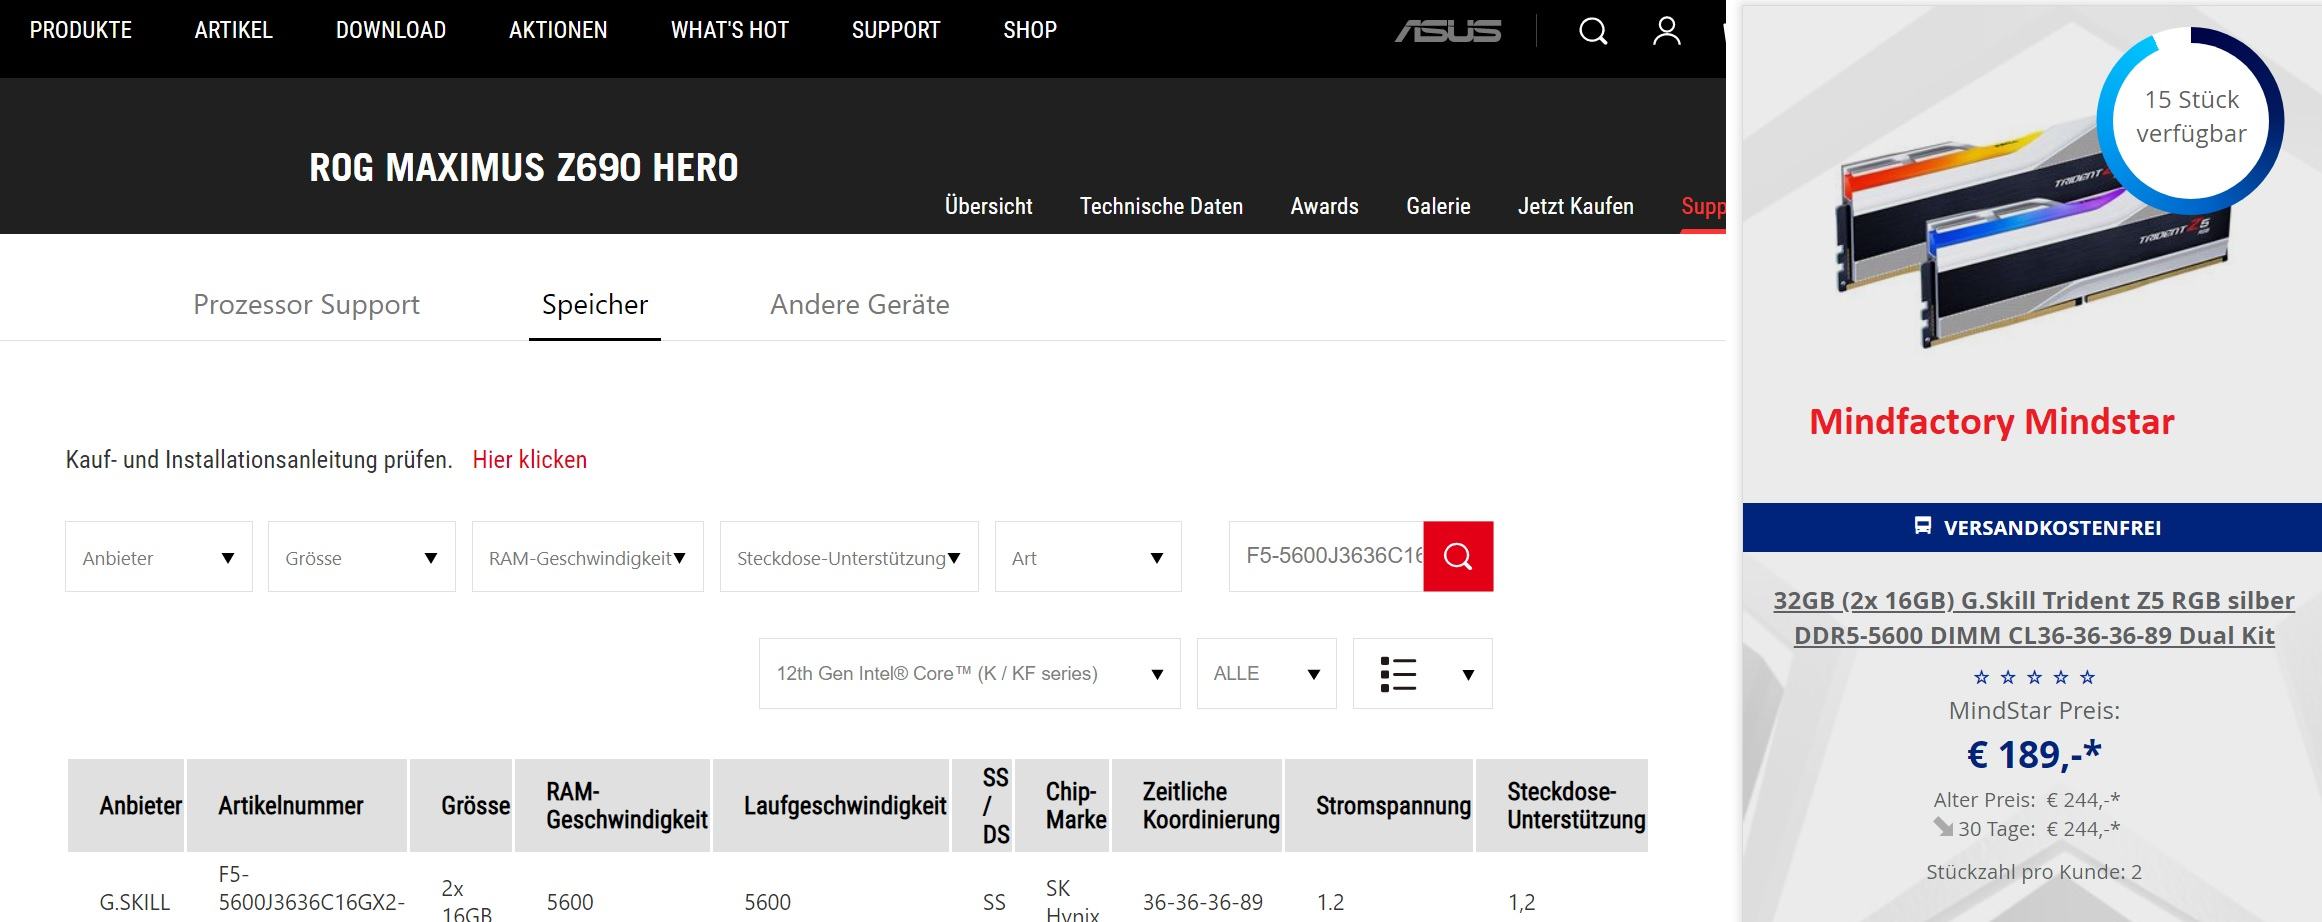Click the Mindstar product star rating
This screenshot has width=2322, height=922.
pos(2034,678)
